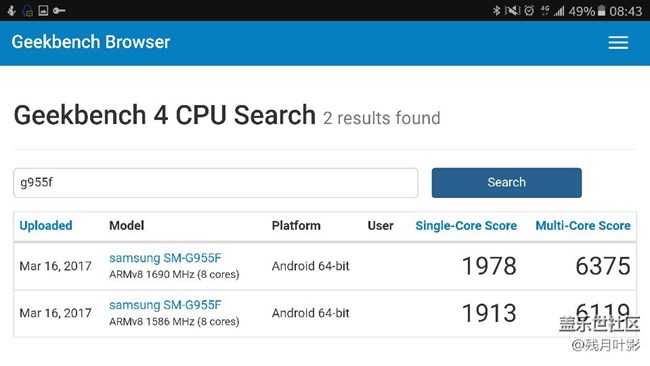Select the 6375 multi-core score entry

coord(603,266)
